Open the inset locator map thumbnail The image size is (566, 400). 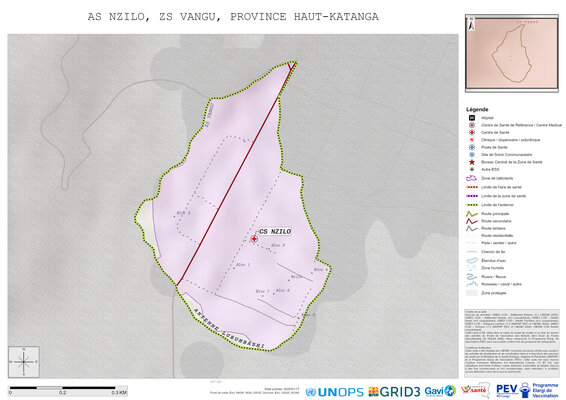point(512,53)
